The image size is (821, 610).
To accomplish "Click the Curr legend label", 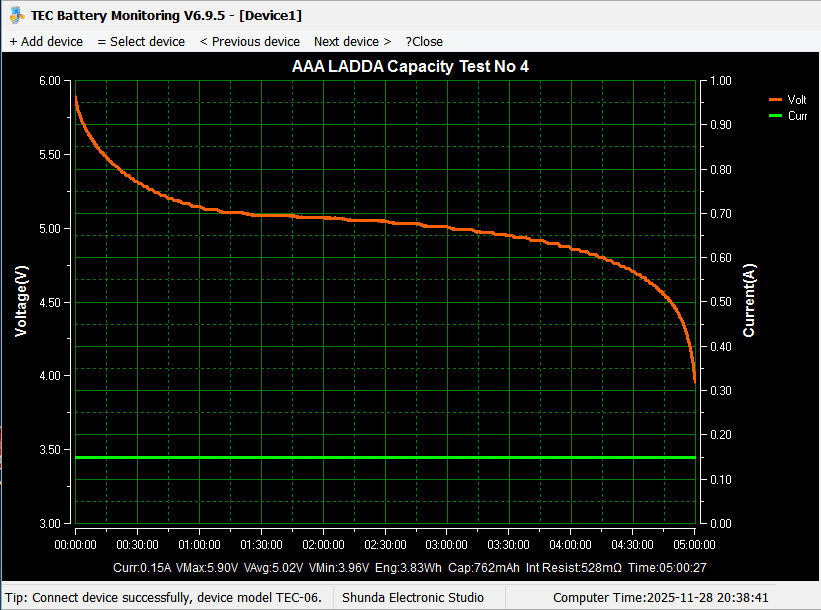I will click(797, 116).
